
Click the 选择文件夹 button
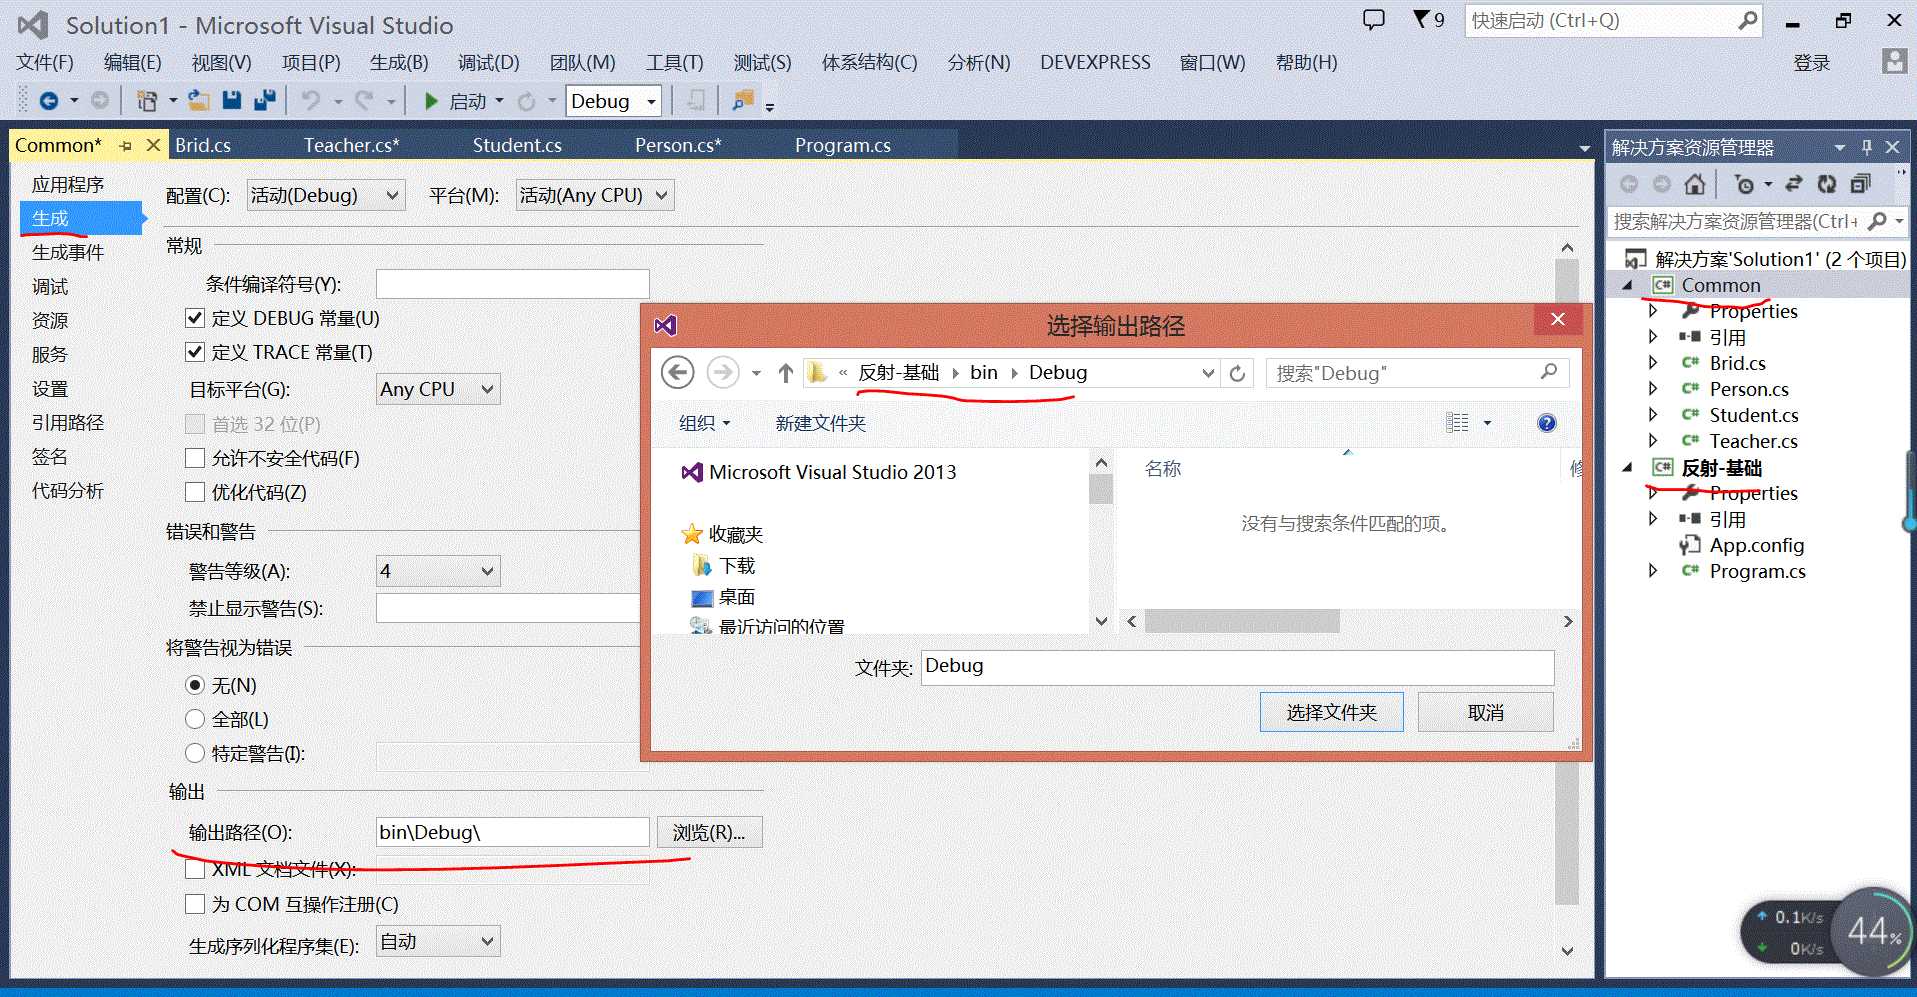pyautogui.click(x=1332, y=712)
